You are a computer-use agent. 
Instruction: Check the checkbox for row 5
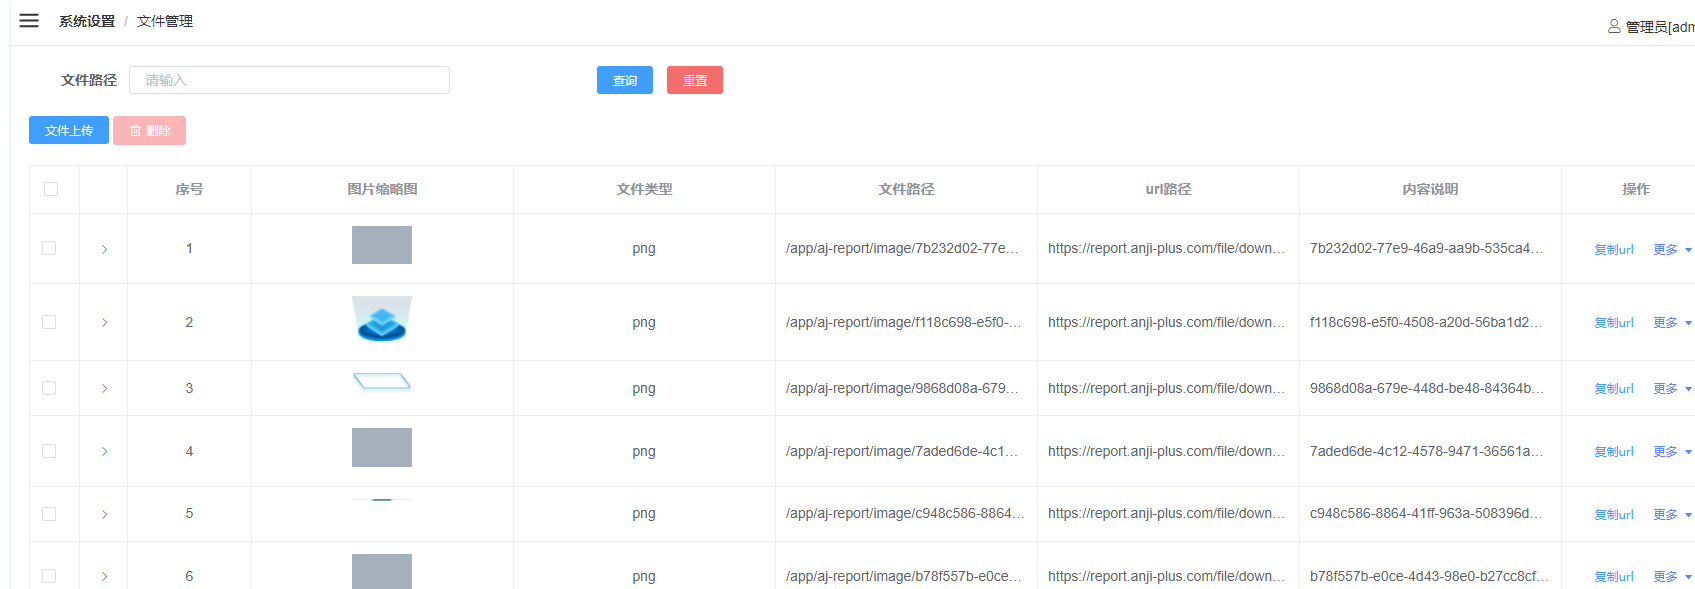pos(49,514)
